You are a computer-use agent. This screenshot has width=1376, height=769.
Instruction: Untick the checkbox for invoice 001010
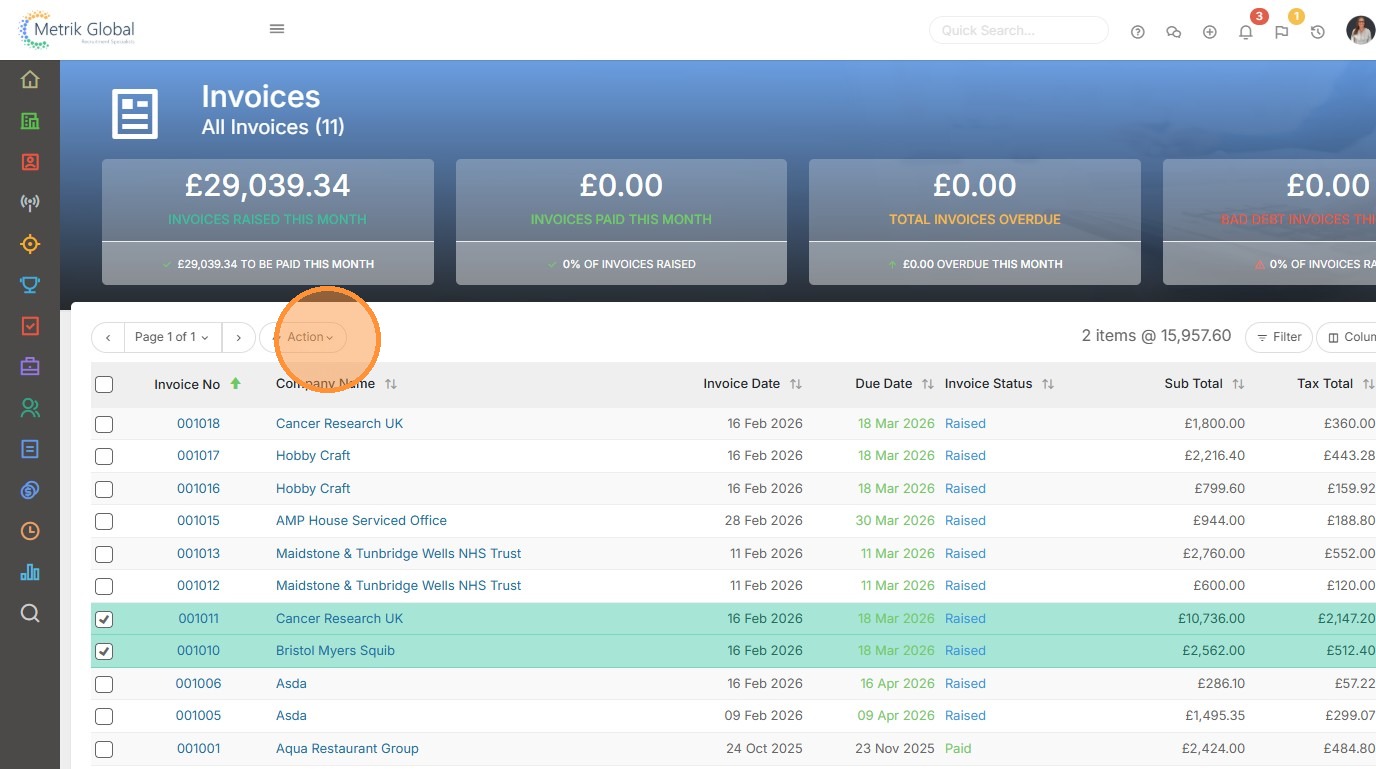click(104, 651)
